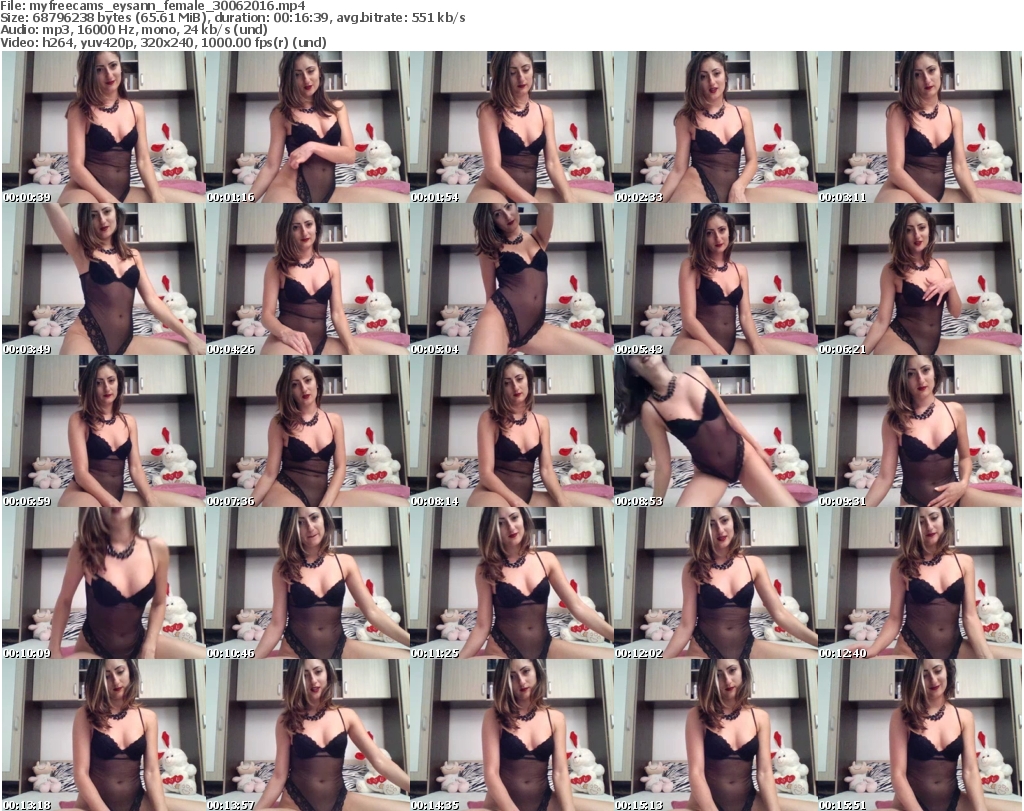Select the thumbnail frame stamped 00:15:51
This screenshot has width=1024, height=811.
click(920, 735)
